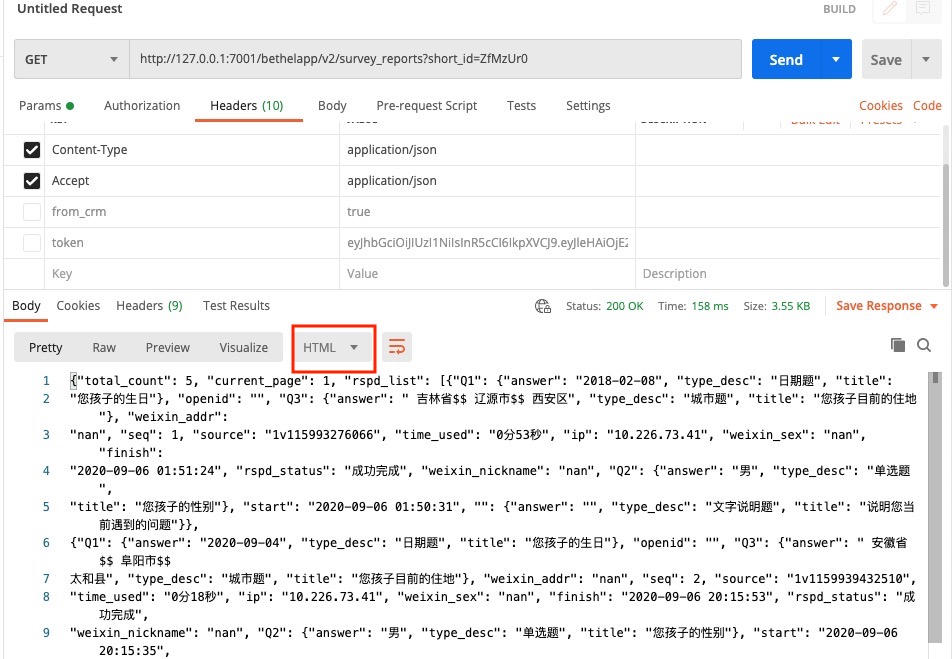Open the Send button dropdown arrow
The image size is (952, 659).
point(834,59)
